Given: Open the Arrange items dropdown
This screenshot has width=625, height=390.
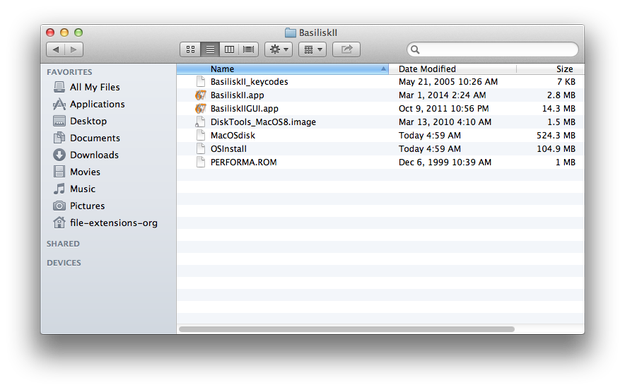Looking at the screenshot, I should [313, 49].
